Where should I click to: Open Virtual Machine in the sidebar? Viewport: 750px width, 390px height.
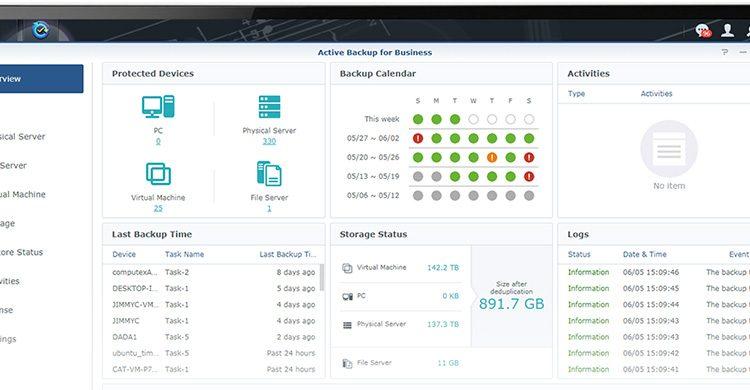(x=23, y=194)
